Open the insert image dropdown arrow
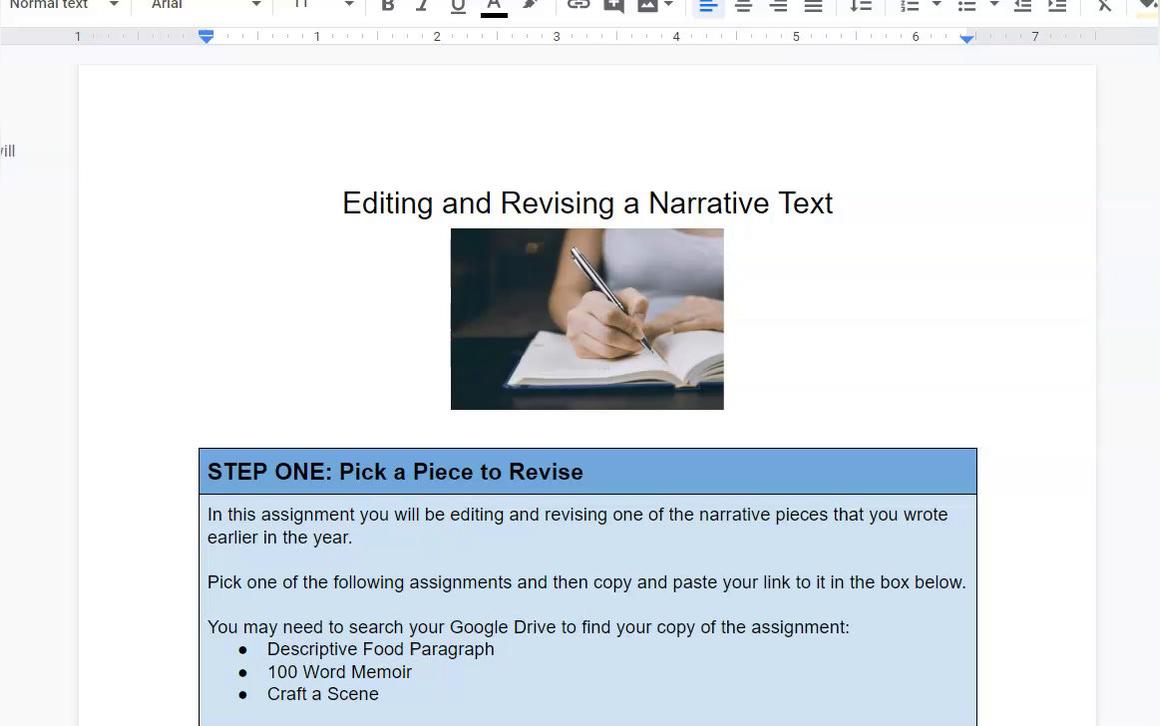 pos(669,4)
